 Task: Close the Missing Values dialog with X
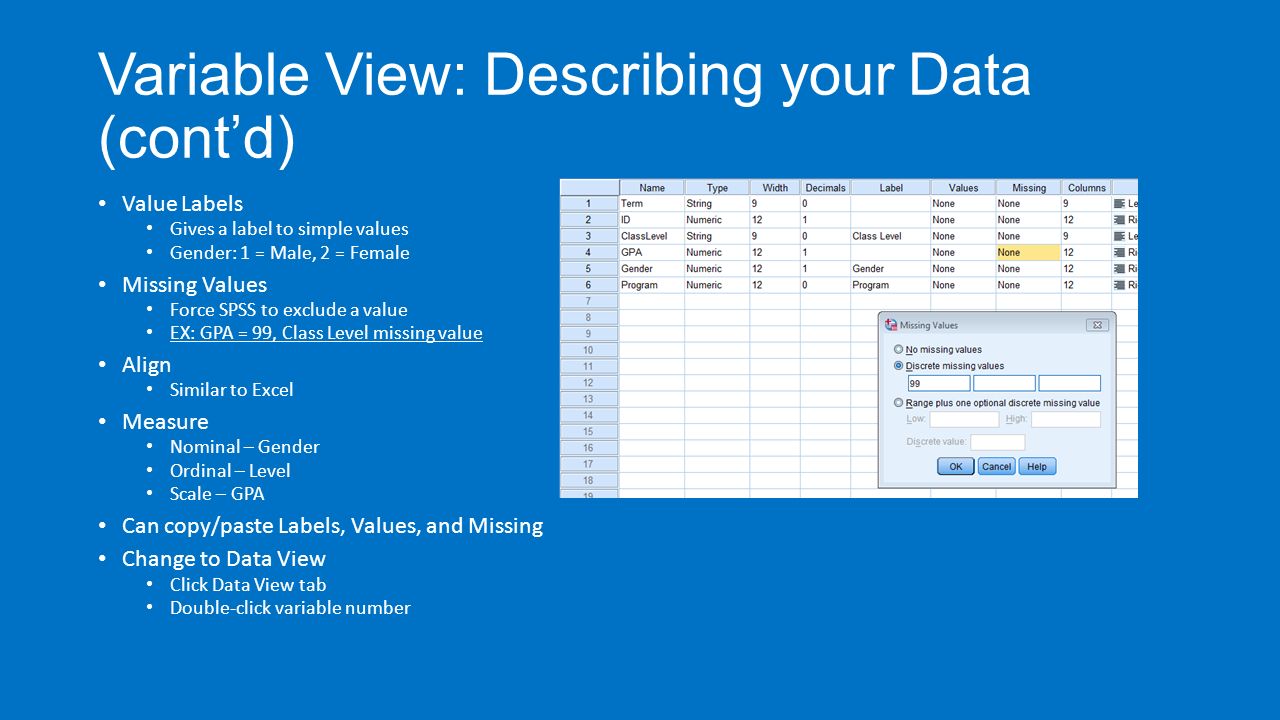click(x=1097, y=325)
